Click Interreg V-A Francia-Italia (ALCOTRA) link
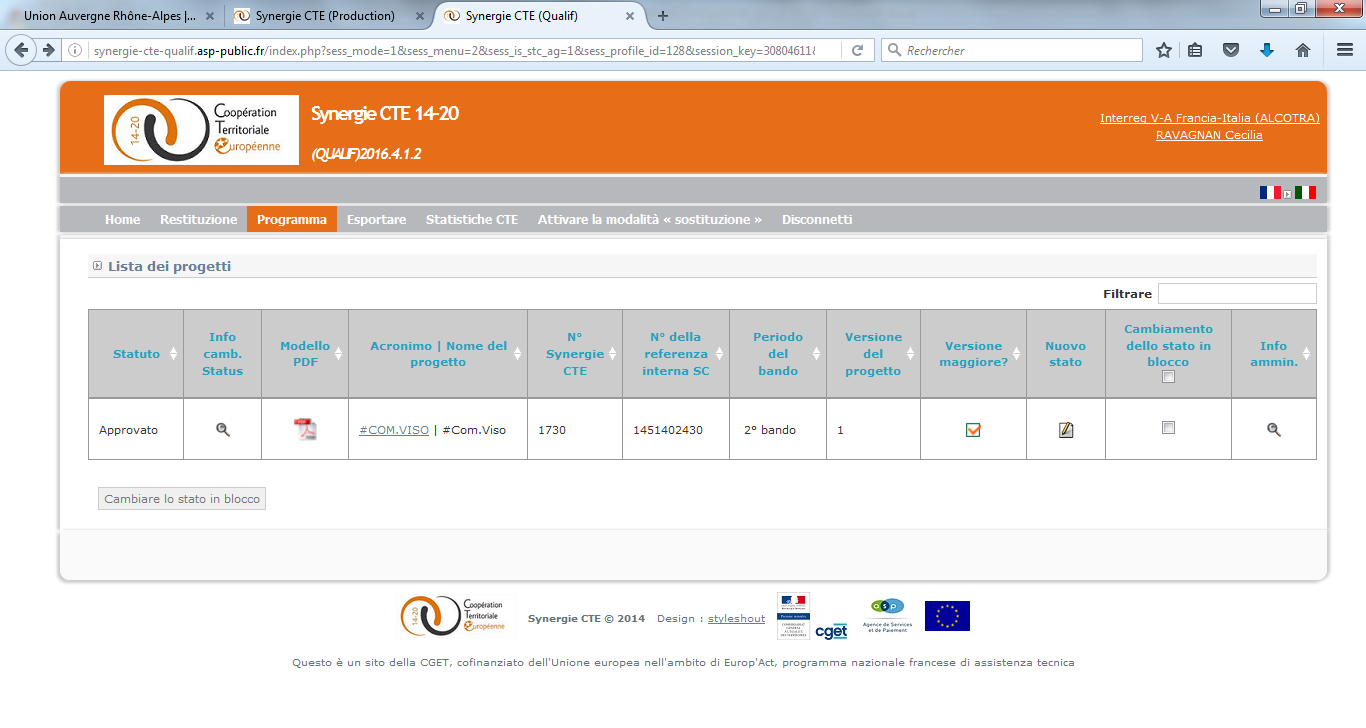 click(x=1210, y=118)
